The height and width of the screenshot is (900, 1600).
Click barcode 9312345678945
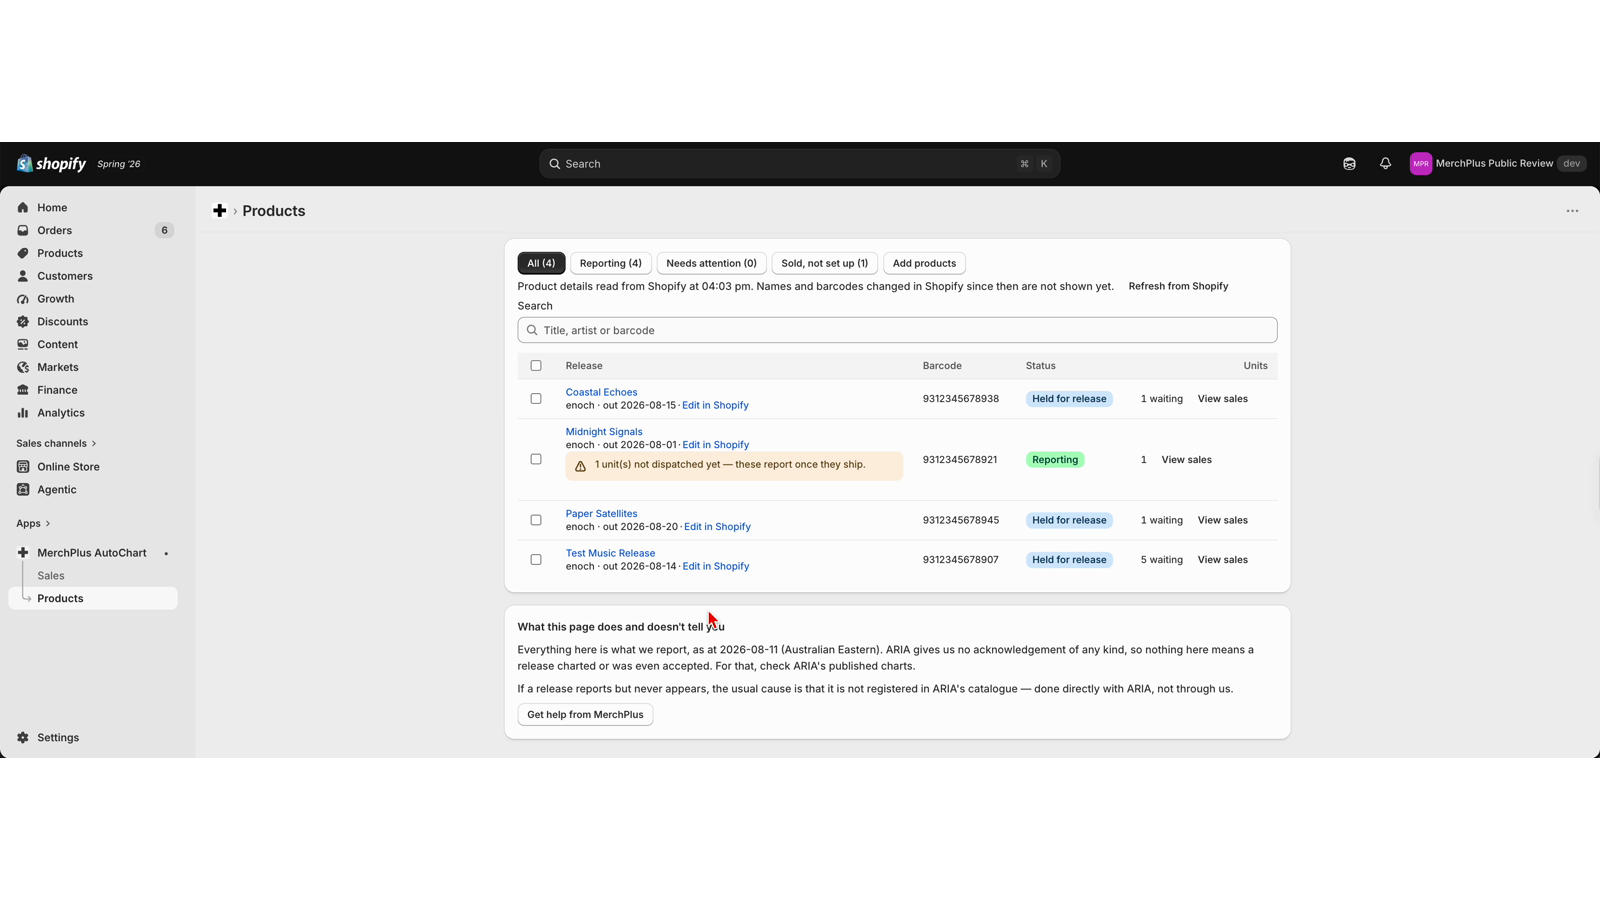click(x=960, y=520)
